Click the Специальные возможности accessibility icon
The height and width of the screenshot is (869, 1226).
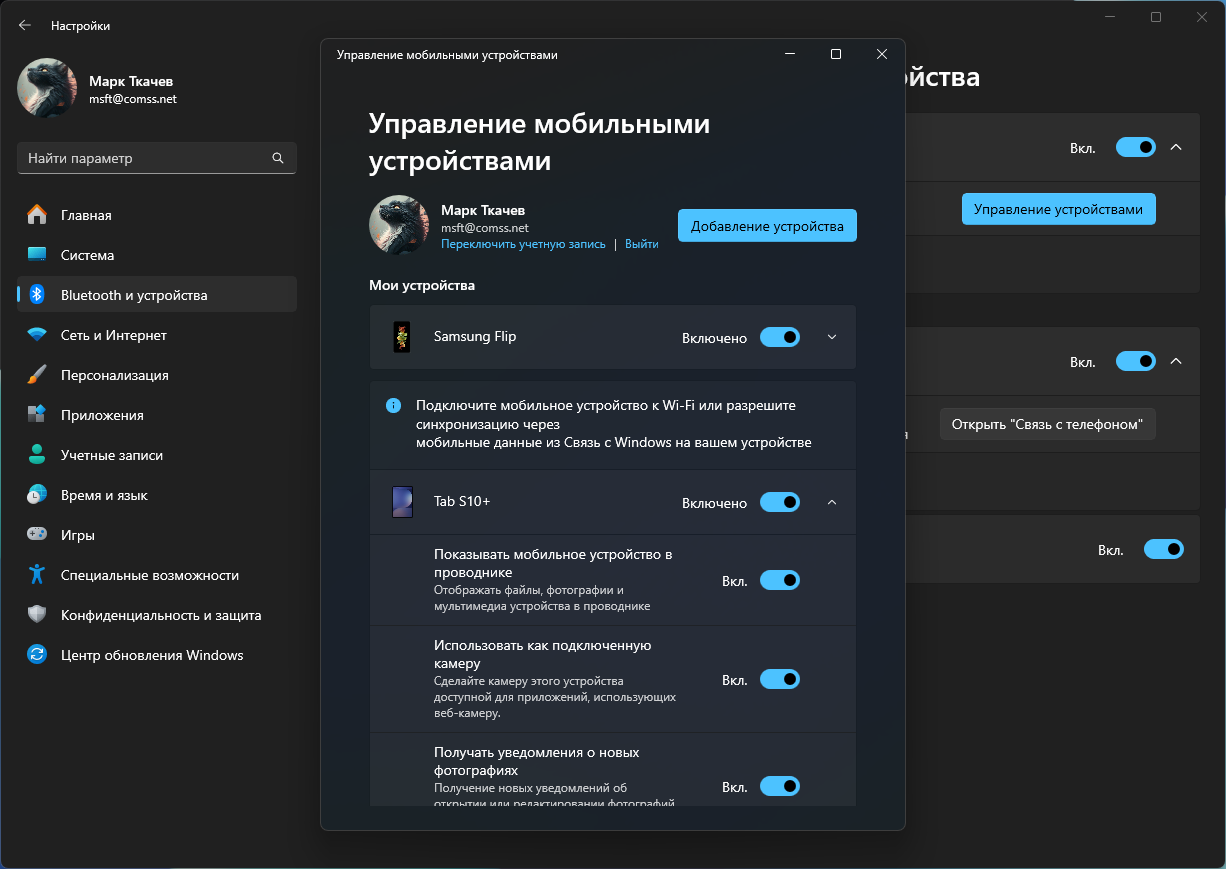click(37, 575)
